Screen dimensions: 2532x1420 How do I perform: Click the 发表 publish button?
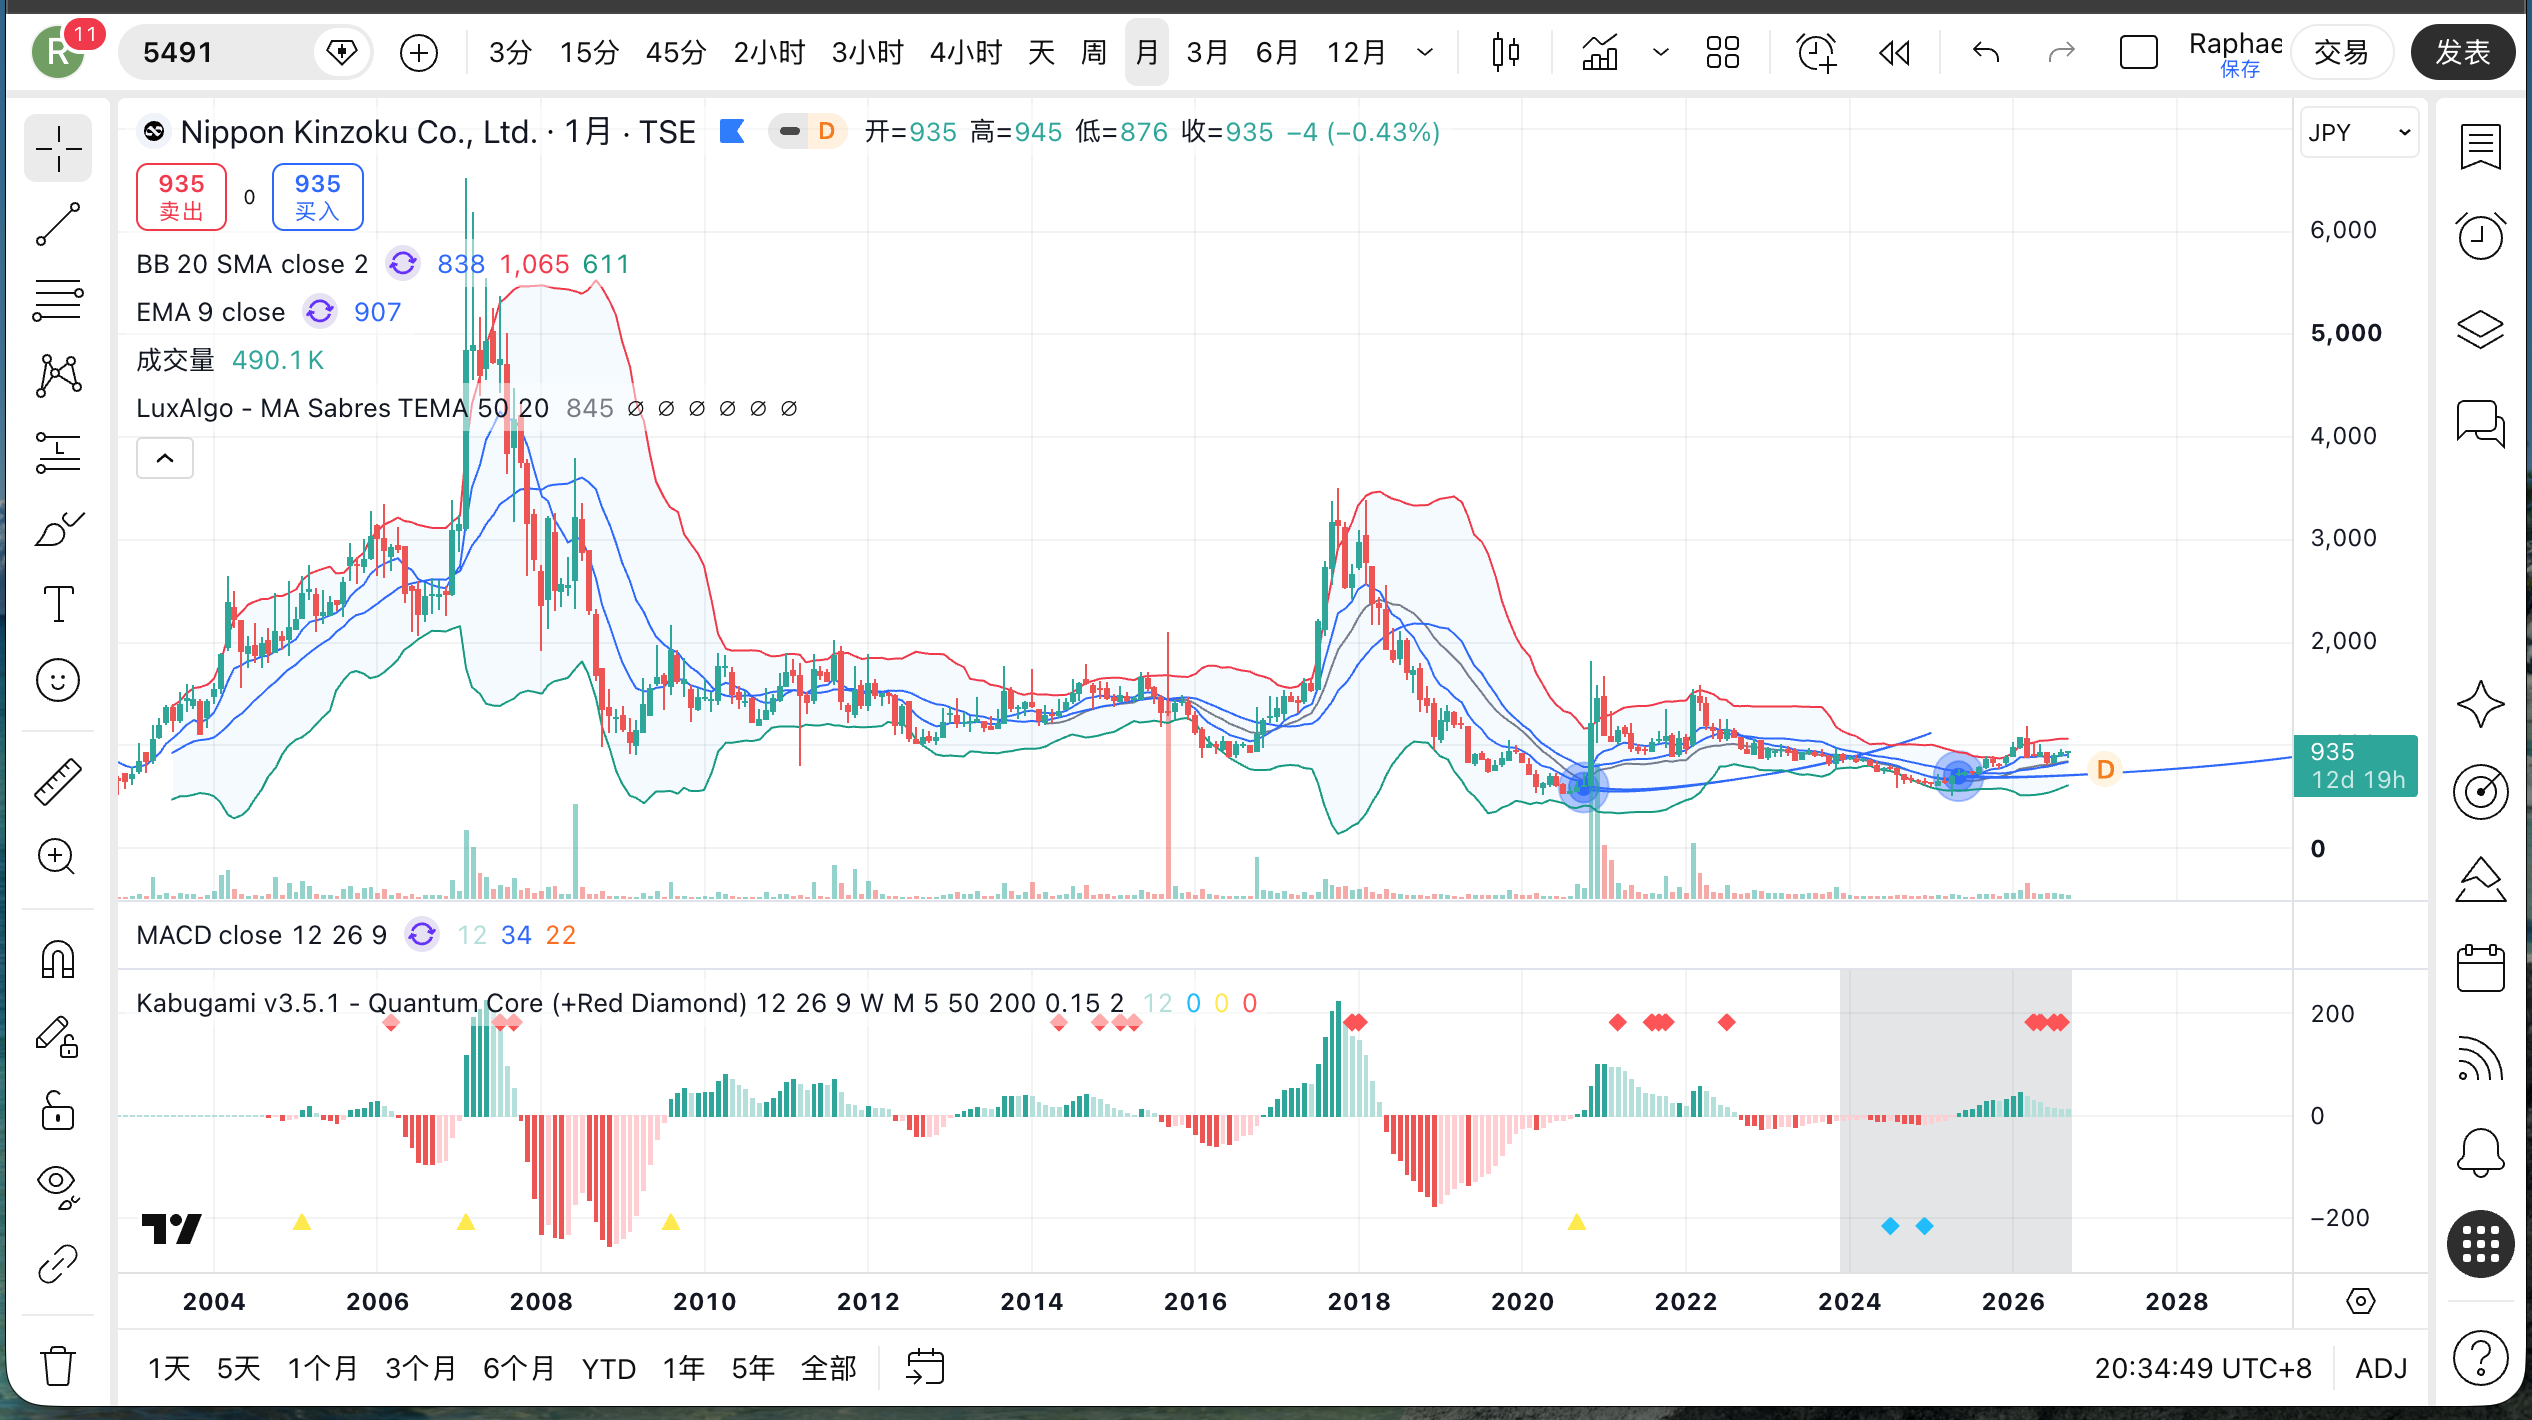pyautogui.click(x=2462, y=52)
